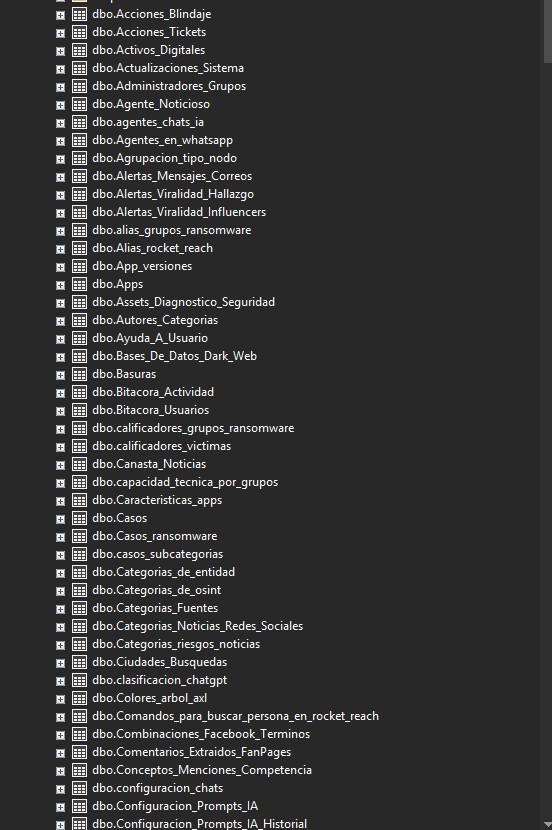Select table icon of dbo.Agentes_en_whatsapp
This screenshot has height=830, width=552.
point(79,140)
